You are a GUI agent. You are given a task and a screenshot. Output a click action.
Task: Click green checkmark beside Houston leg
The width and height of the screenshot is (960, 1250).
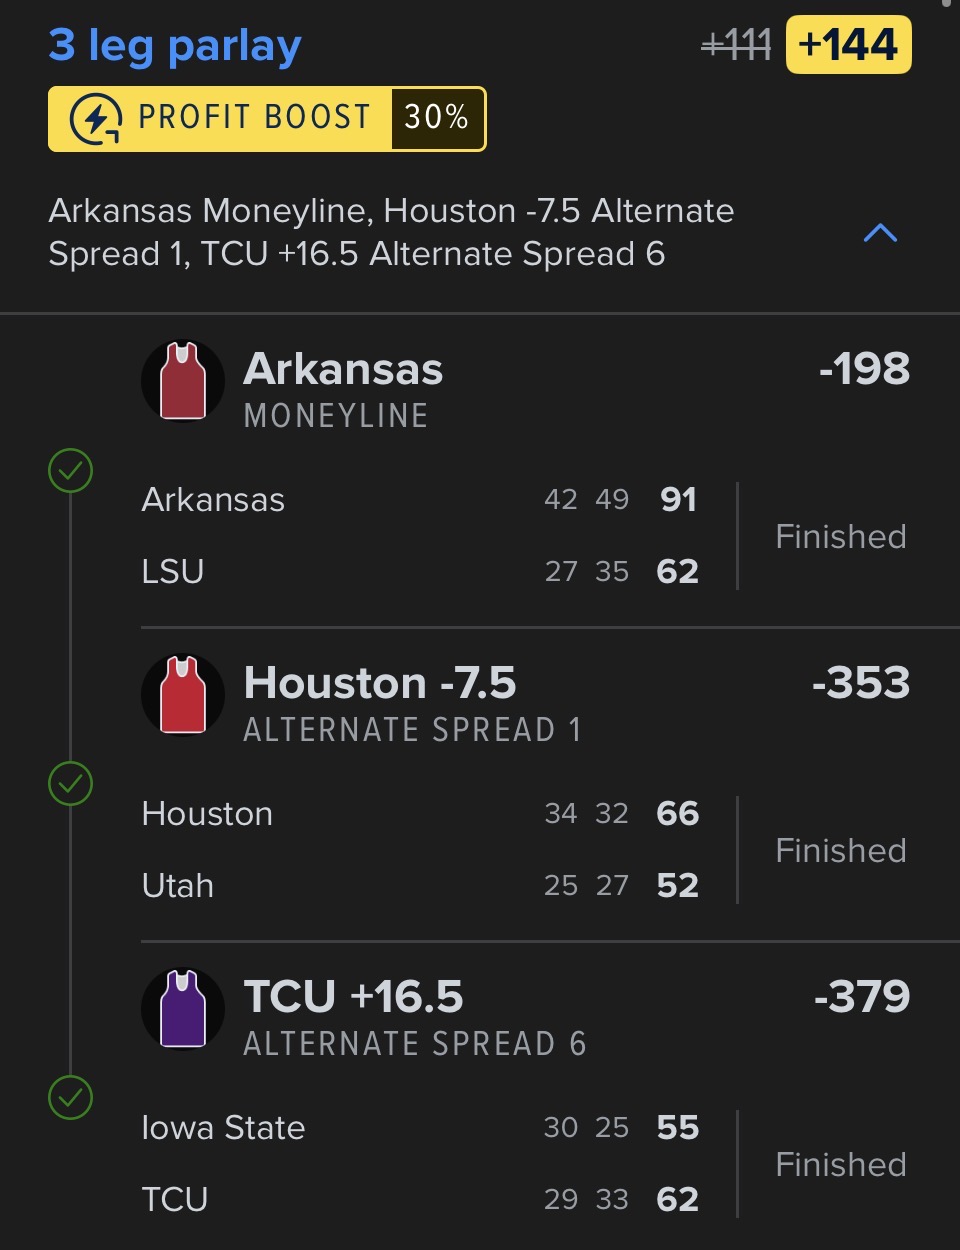[71, 784]
